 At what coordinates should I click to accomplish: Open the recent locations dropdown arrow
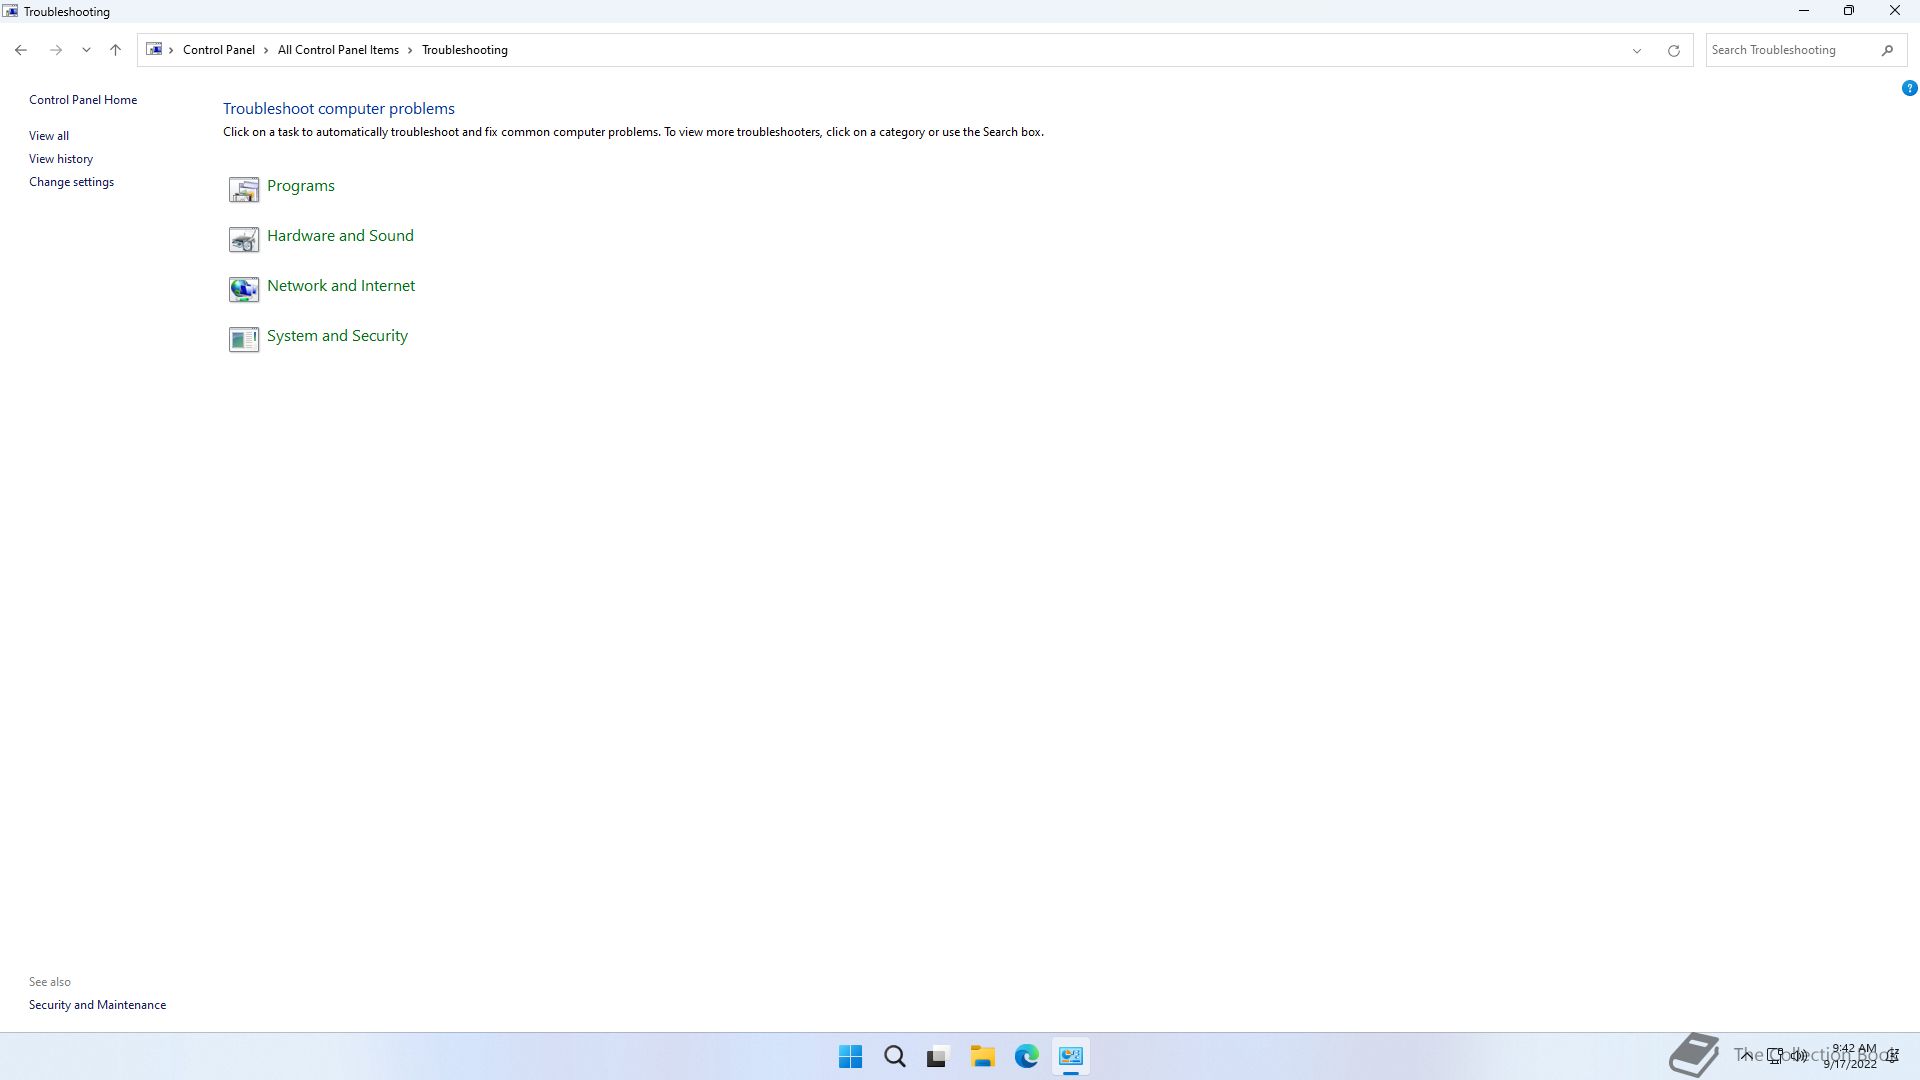click(86, 50)
